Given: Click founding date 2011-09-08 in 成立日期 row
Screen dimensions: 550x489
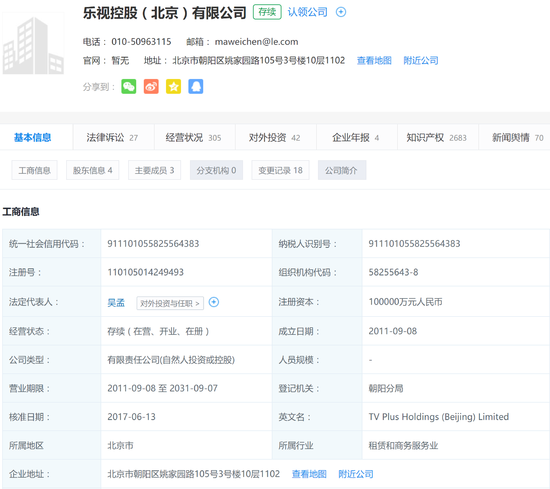Looking at the screenshot, I should point(393,331).
